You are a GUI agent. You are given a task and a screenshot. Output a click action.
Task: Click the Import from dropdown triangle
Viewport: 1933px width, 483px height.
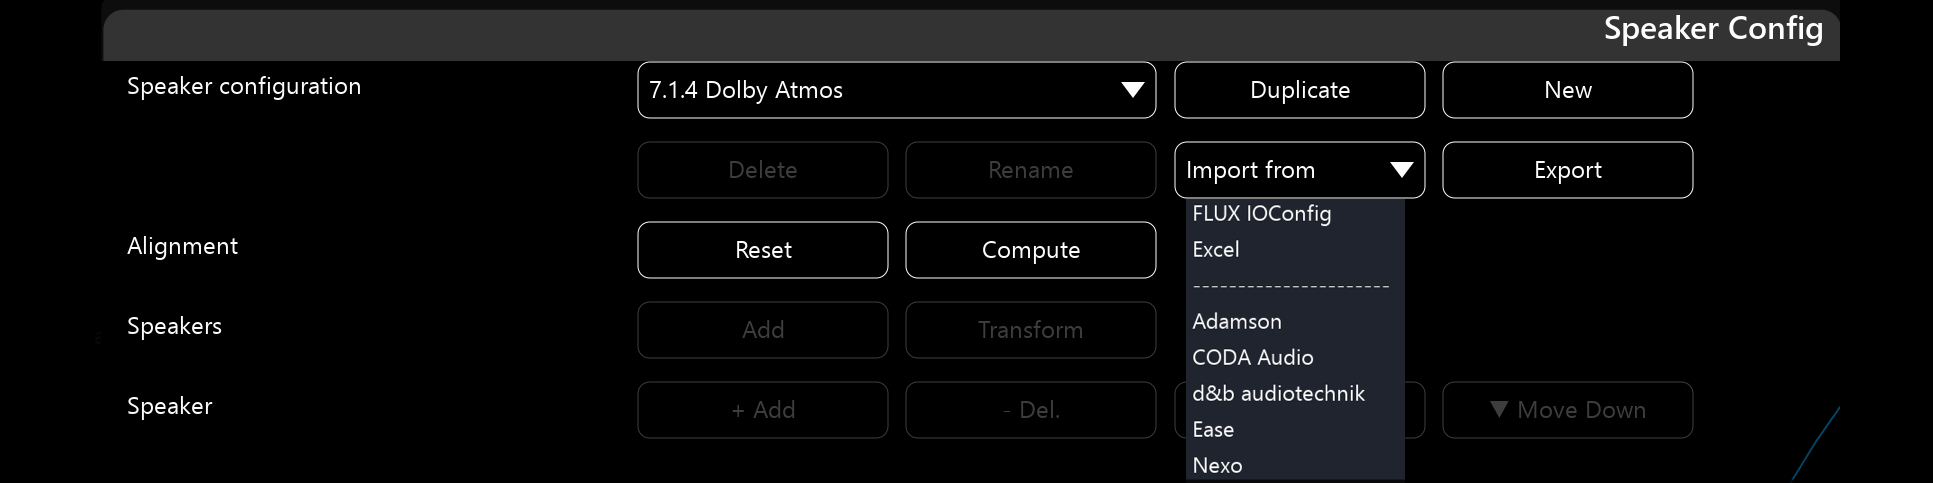(x=1401, y=170)
